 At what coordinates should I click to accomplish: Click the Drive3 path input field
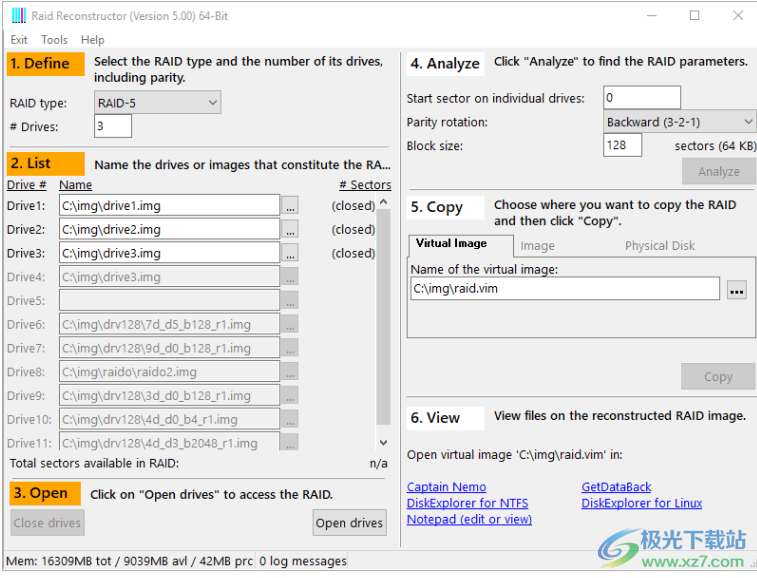[169, 253]
